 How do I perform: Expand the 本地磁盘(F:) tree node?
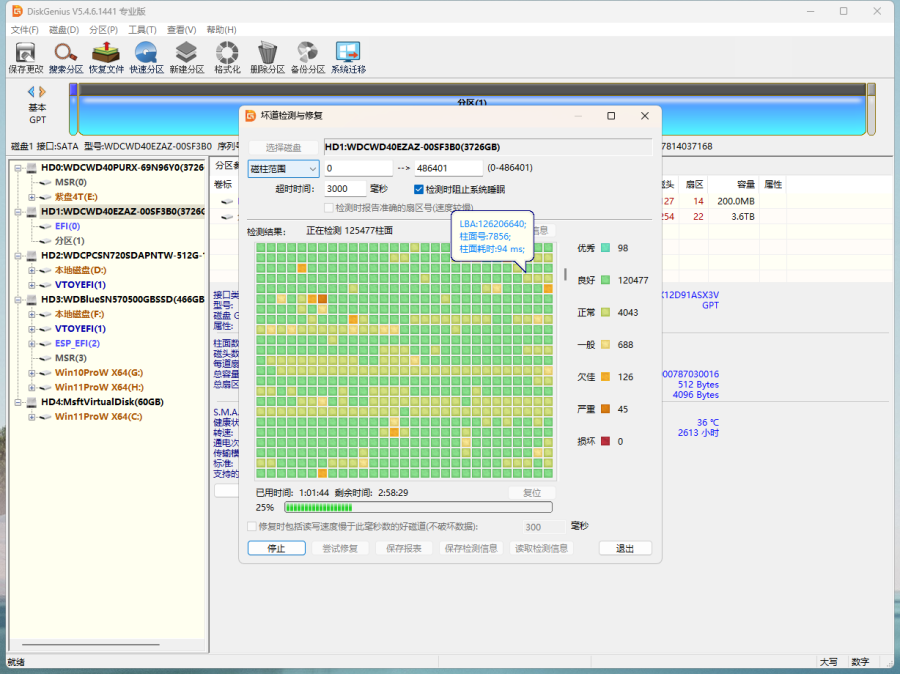32,314
